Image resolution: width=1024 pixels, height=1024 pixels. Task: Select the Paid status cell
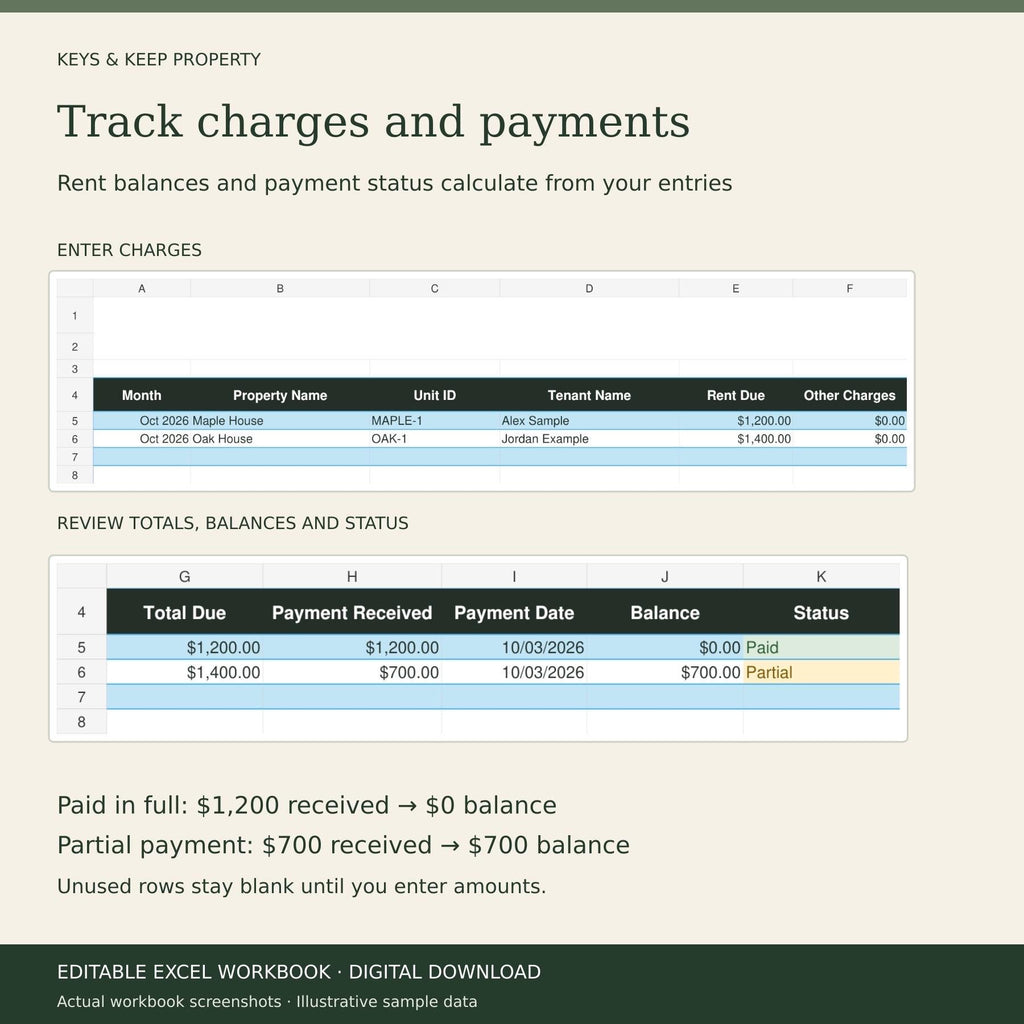[x=821, y=647]
